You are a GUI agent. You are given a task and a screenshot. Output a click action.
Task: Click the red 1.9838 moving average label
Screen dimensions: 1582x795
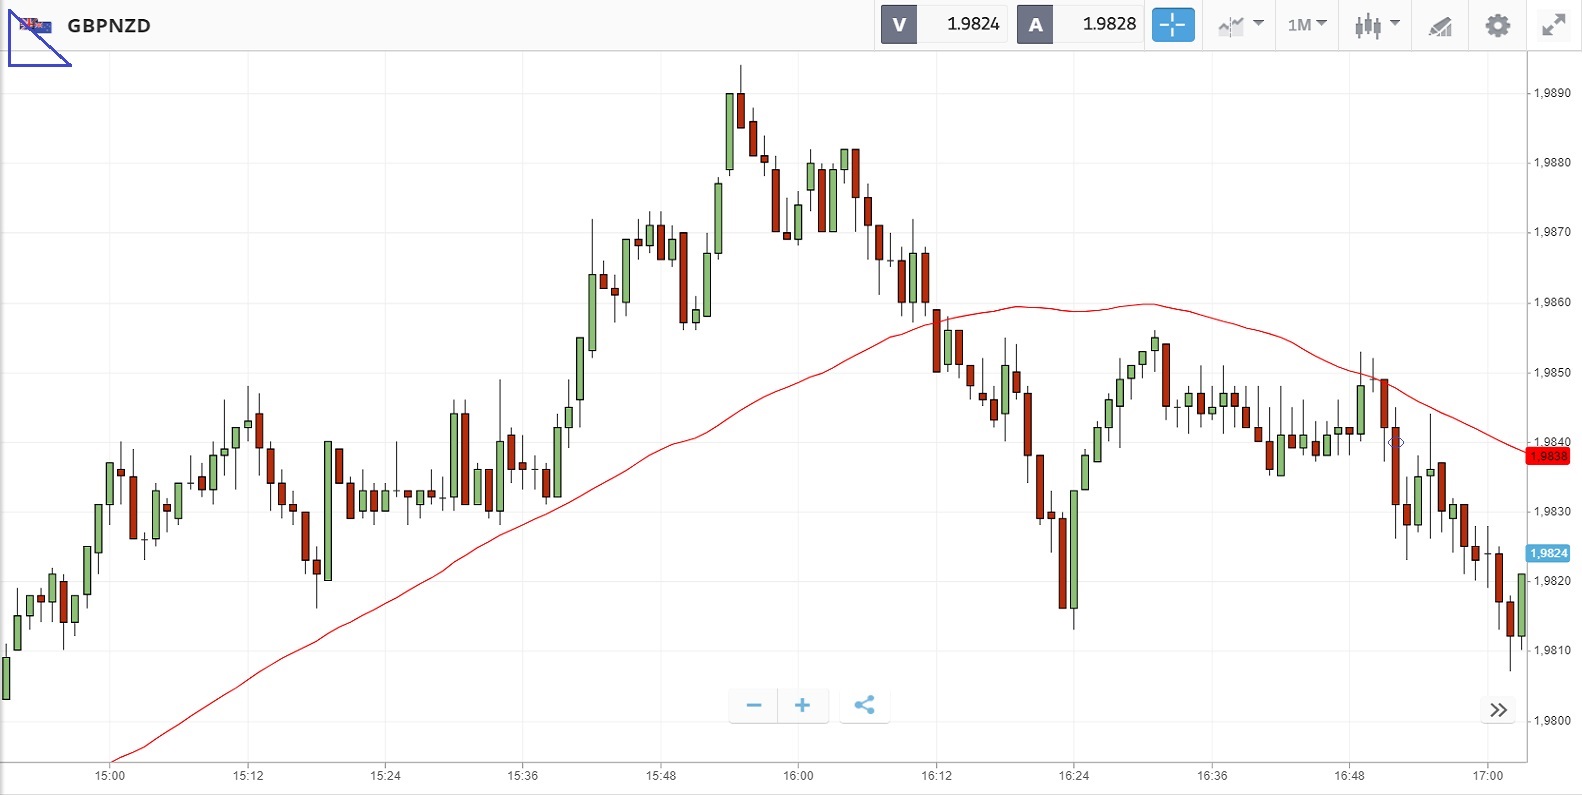pos(1548,456)
